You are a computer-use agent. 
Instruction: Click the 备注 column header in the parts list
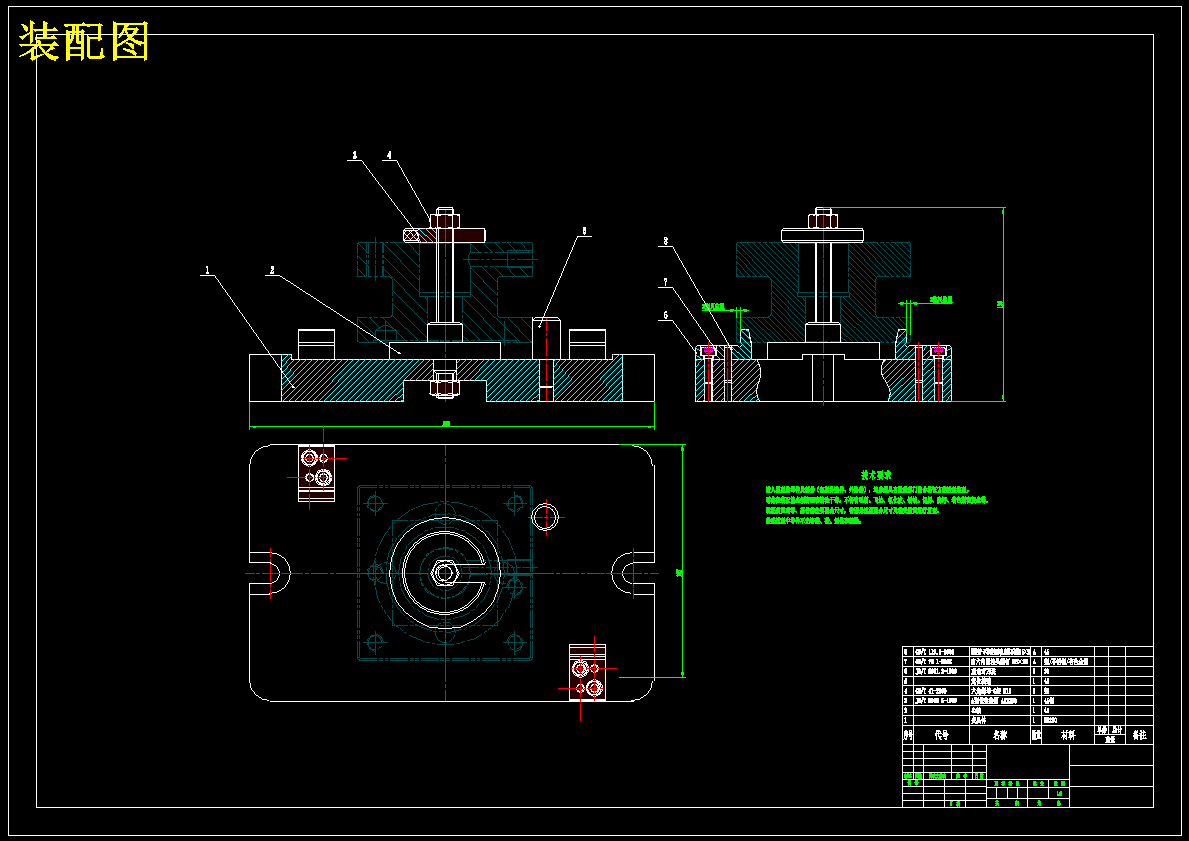(1139, 735)
